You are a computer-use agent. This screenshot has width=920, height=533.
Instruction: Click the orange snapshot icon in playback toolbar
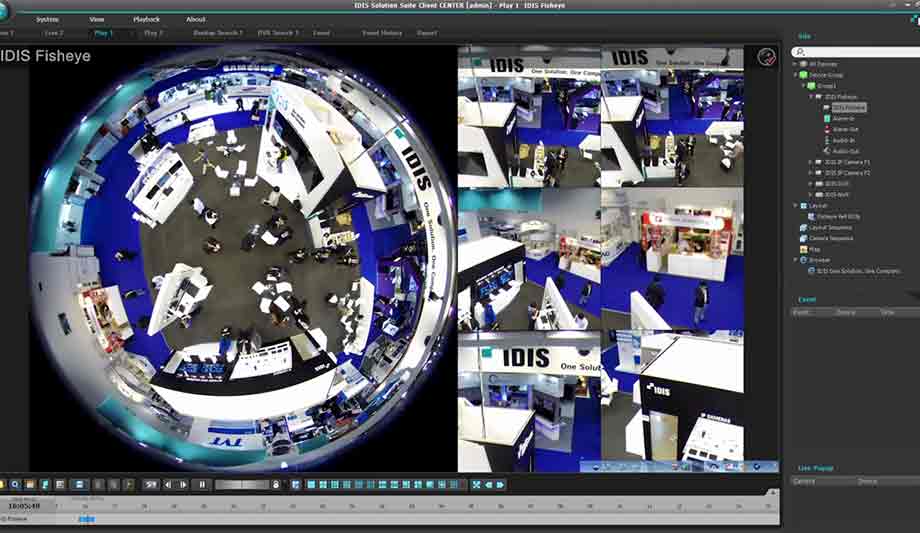click(x=30, y=484)
